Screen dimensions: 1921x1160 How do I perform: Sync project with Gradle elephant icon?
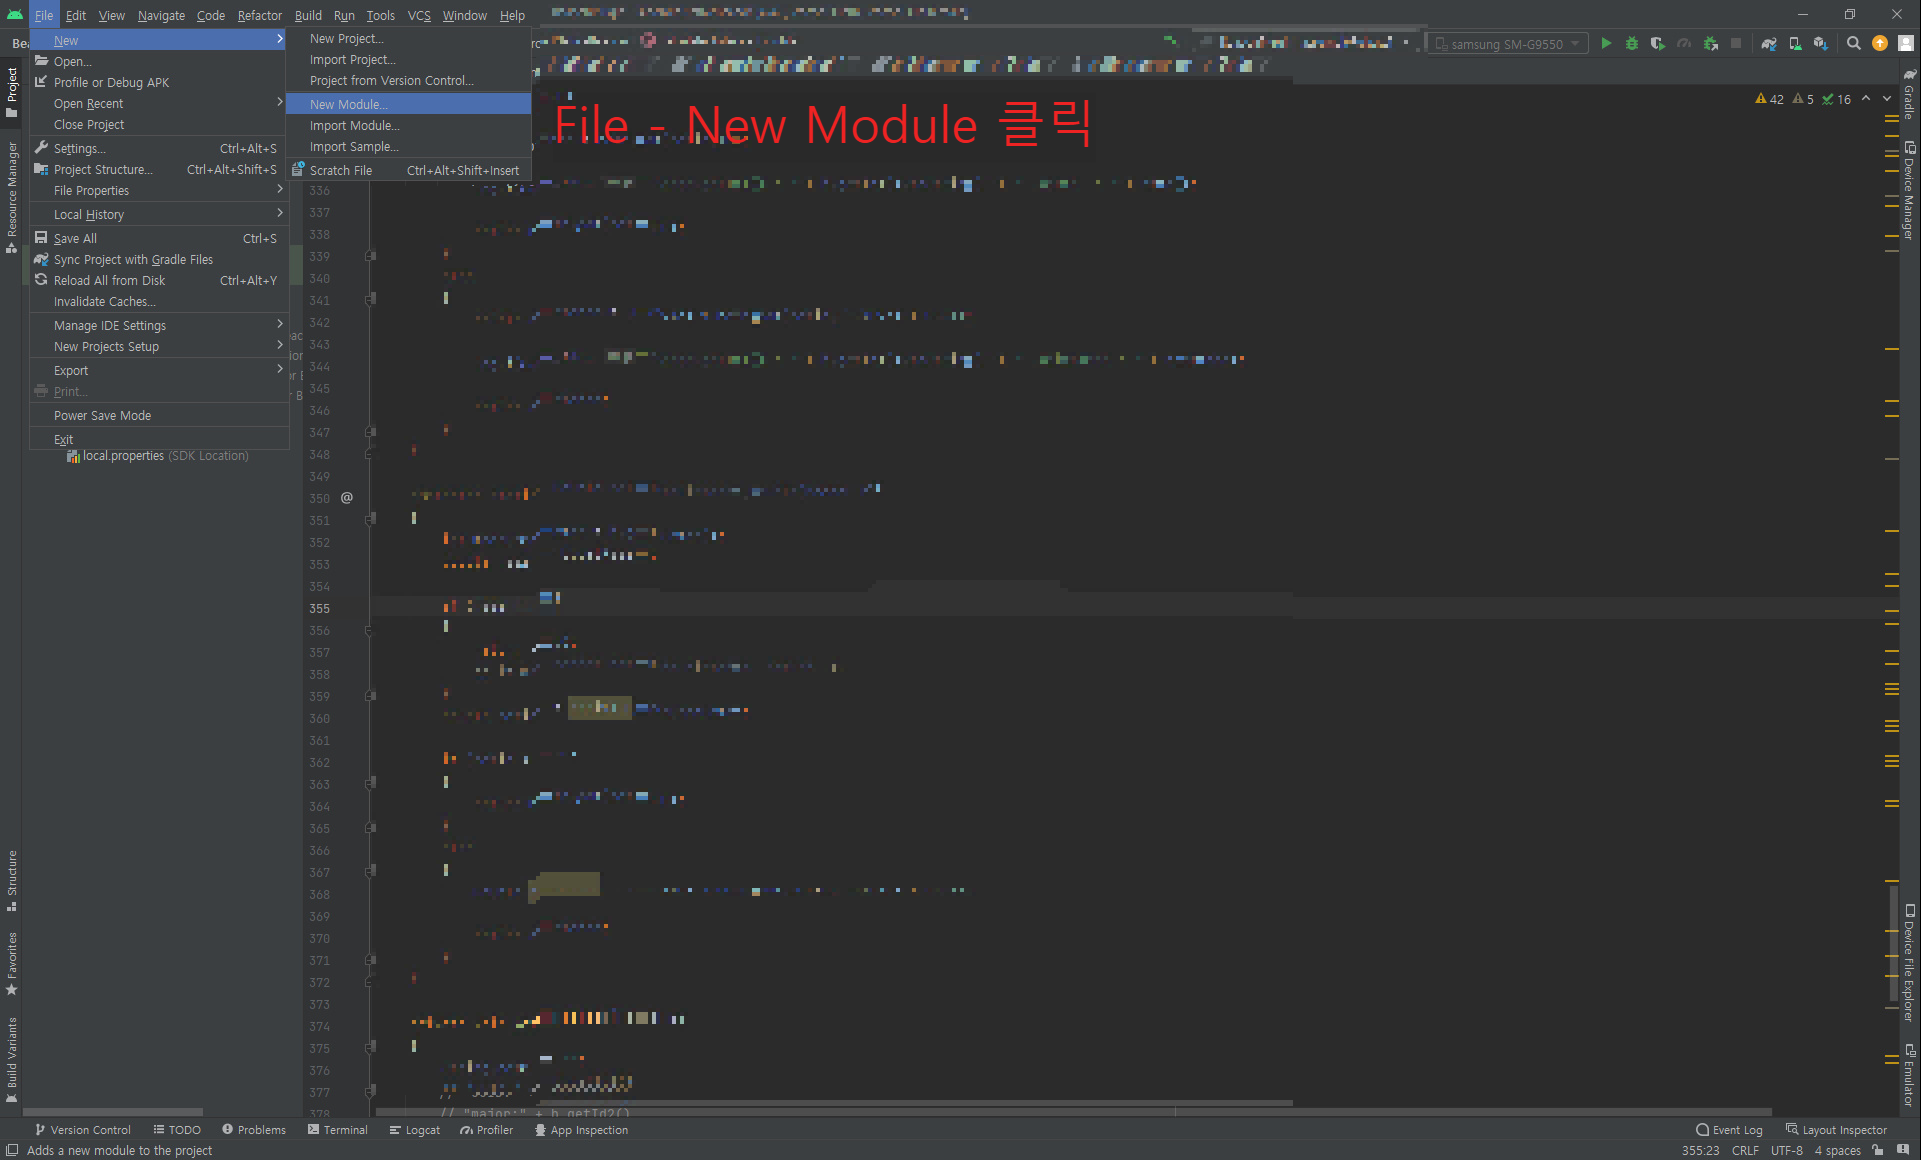coord(1769,43)
